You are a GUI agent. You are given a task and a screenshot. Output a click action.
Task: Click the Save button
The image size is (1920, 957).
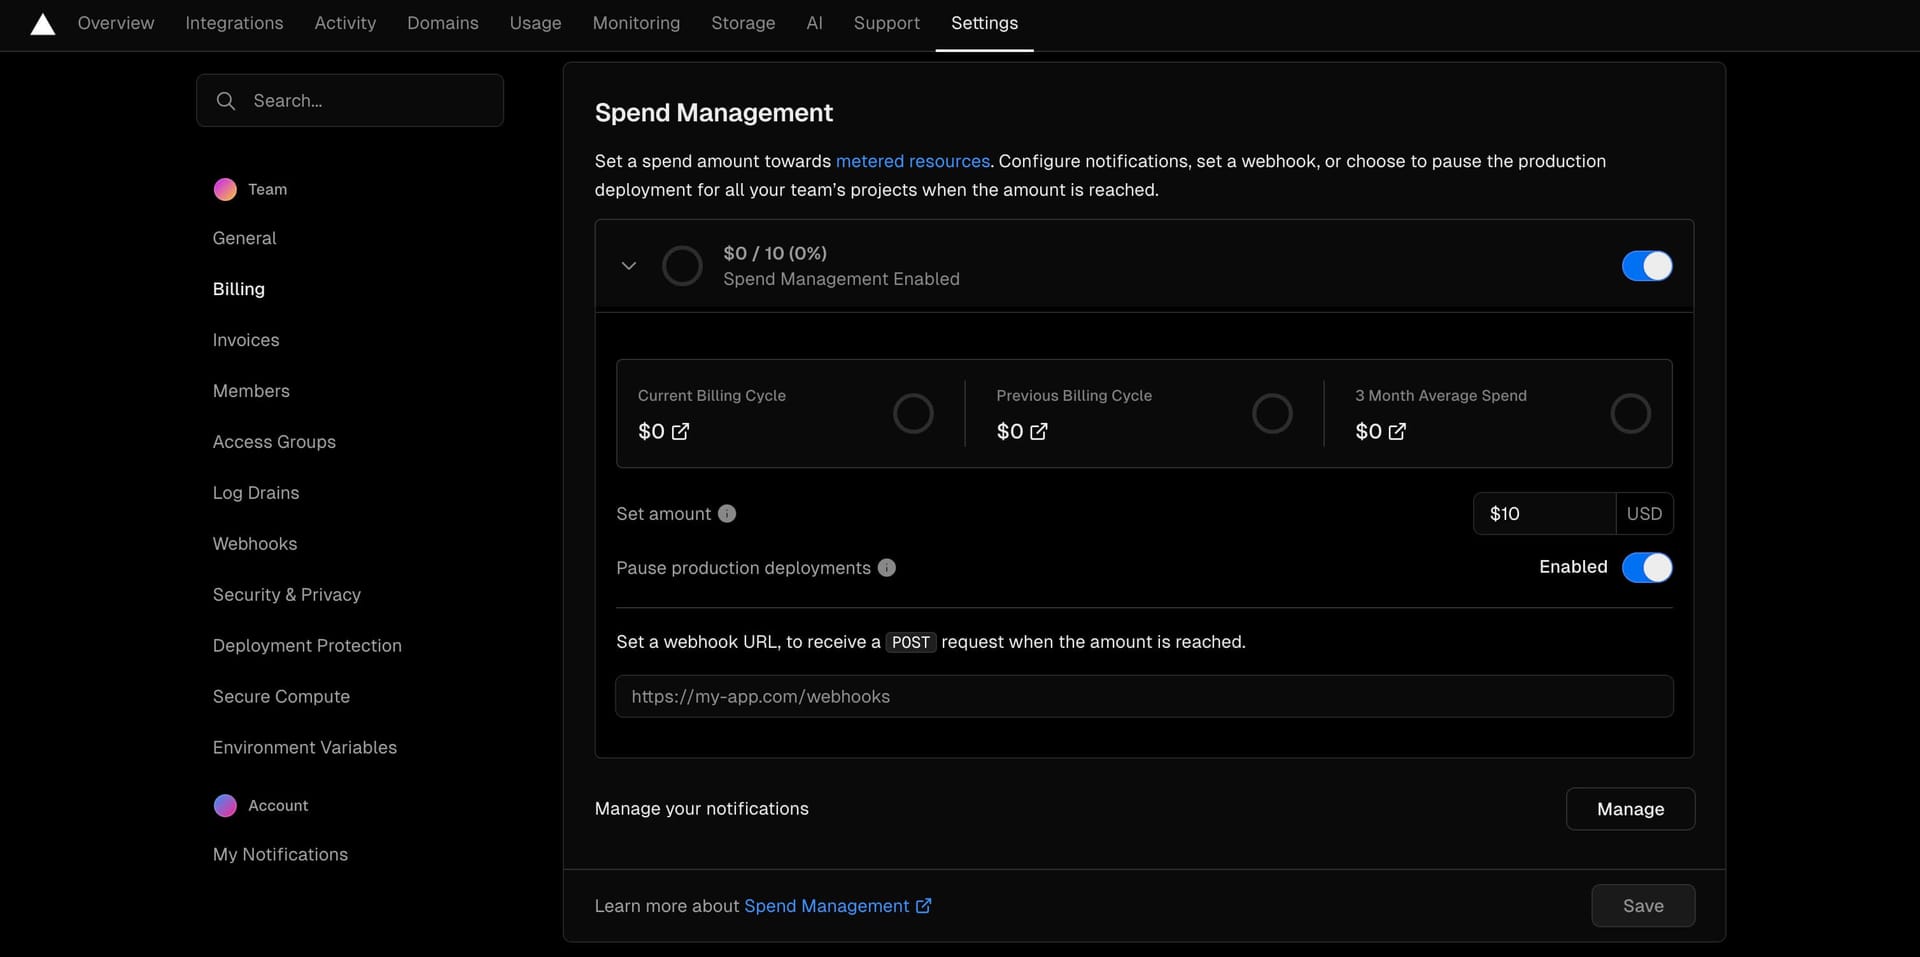click(x=1642, y=906)
